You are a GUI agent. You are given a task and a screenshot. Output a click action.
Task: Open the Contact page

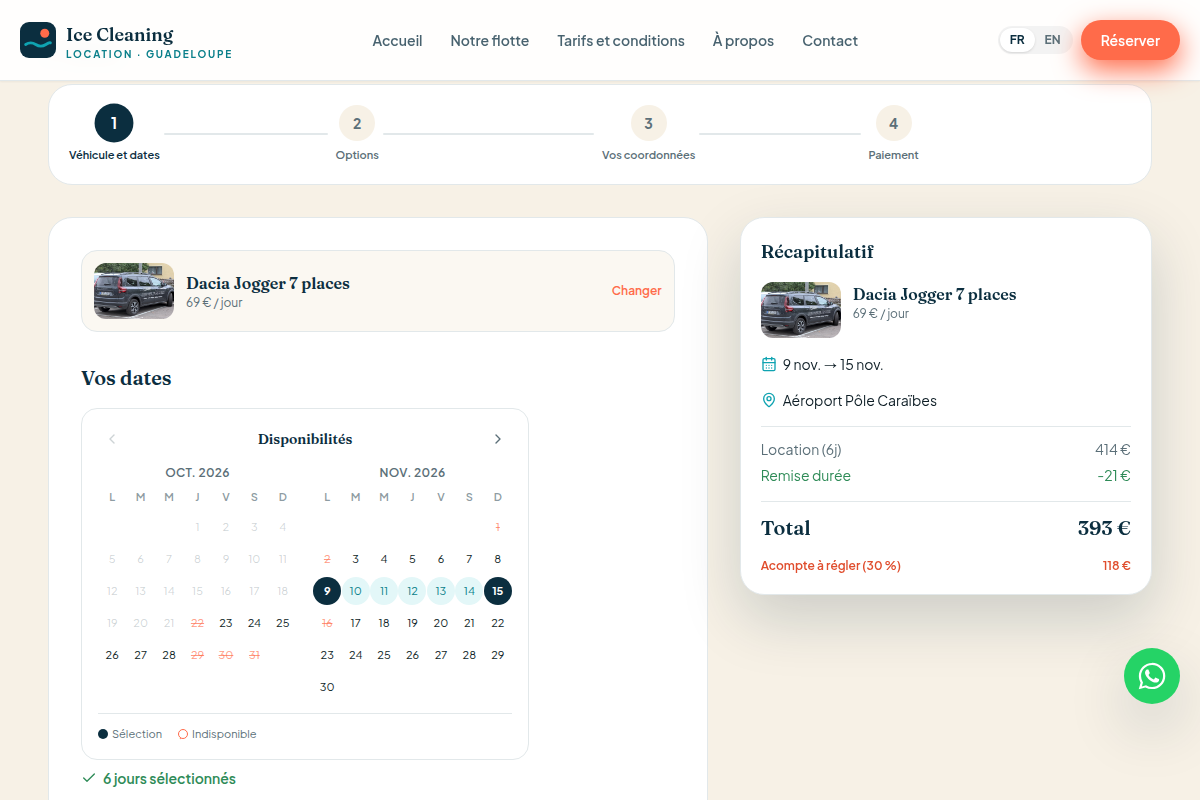pyautogui.click(x=830, y=41)
